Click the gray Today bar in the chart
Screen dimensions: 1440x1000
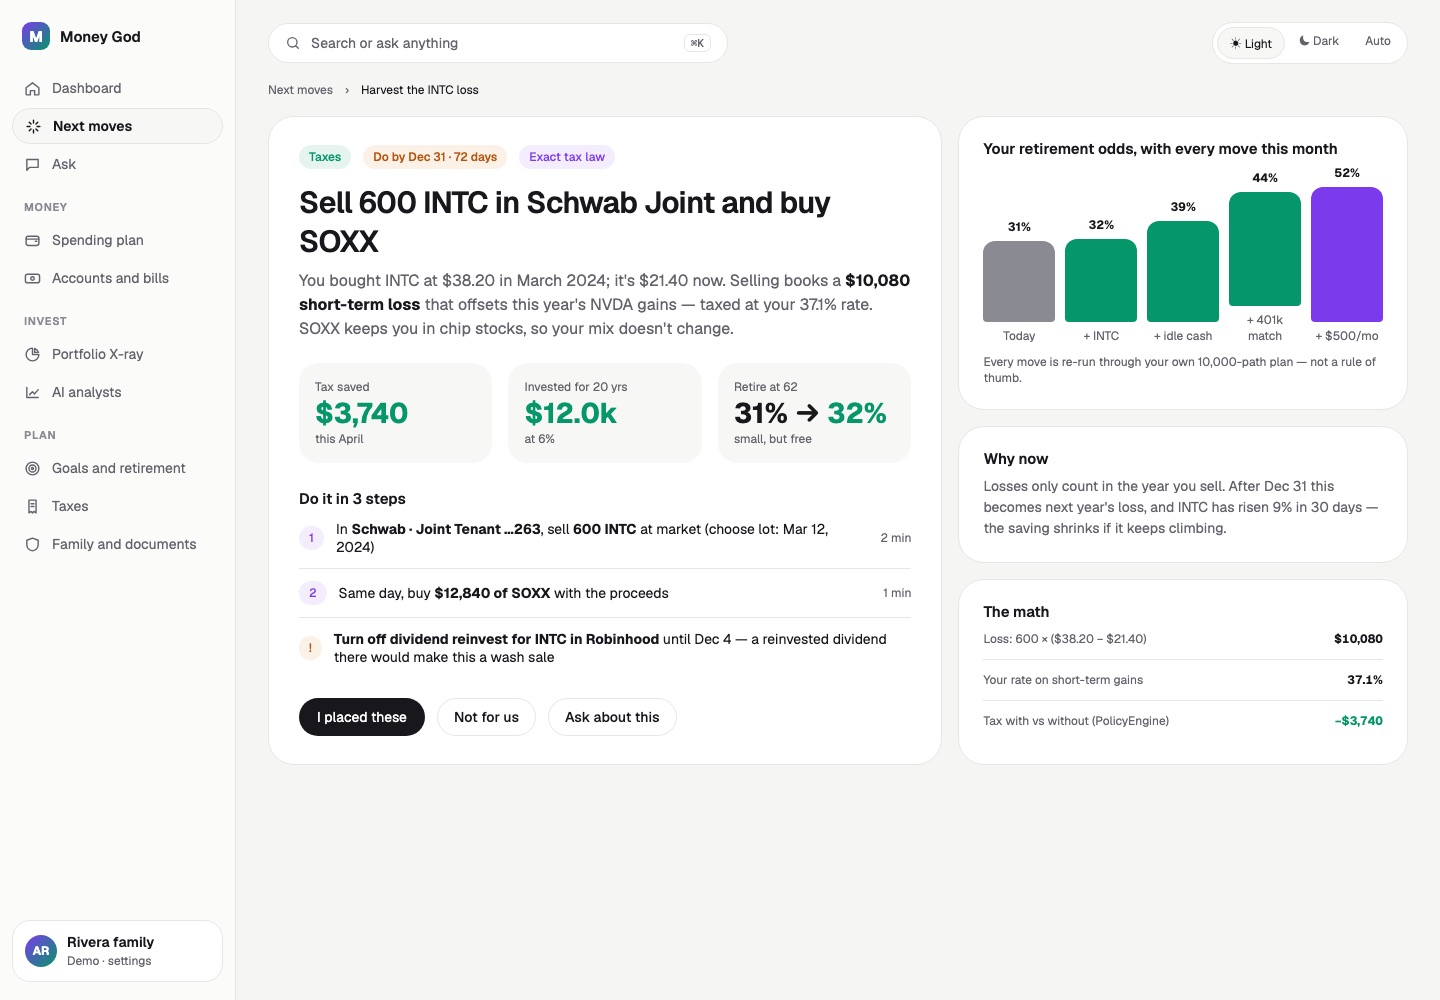1019,281
